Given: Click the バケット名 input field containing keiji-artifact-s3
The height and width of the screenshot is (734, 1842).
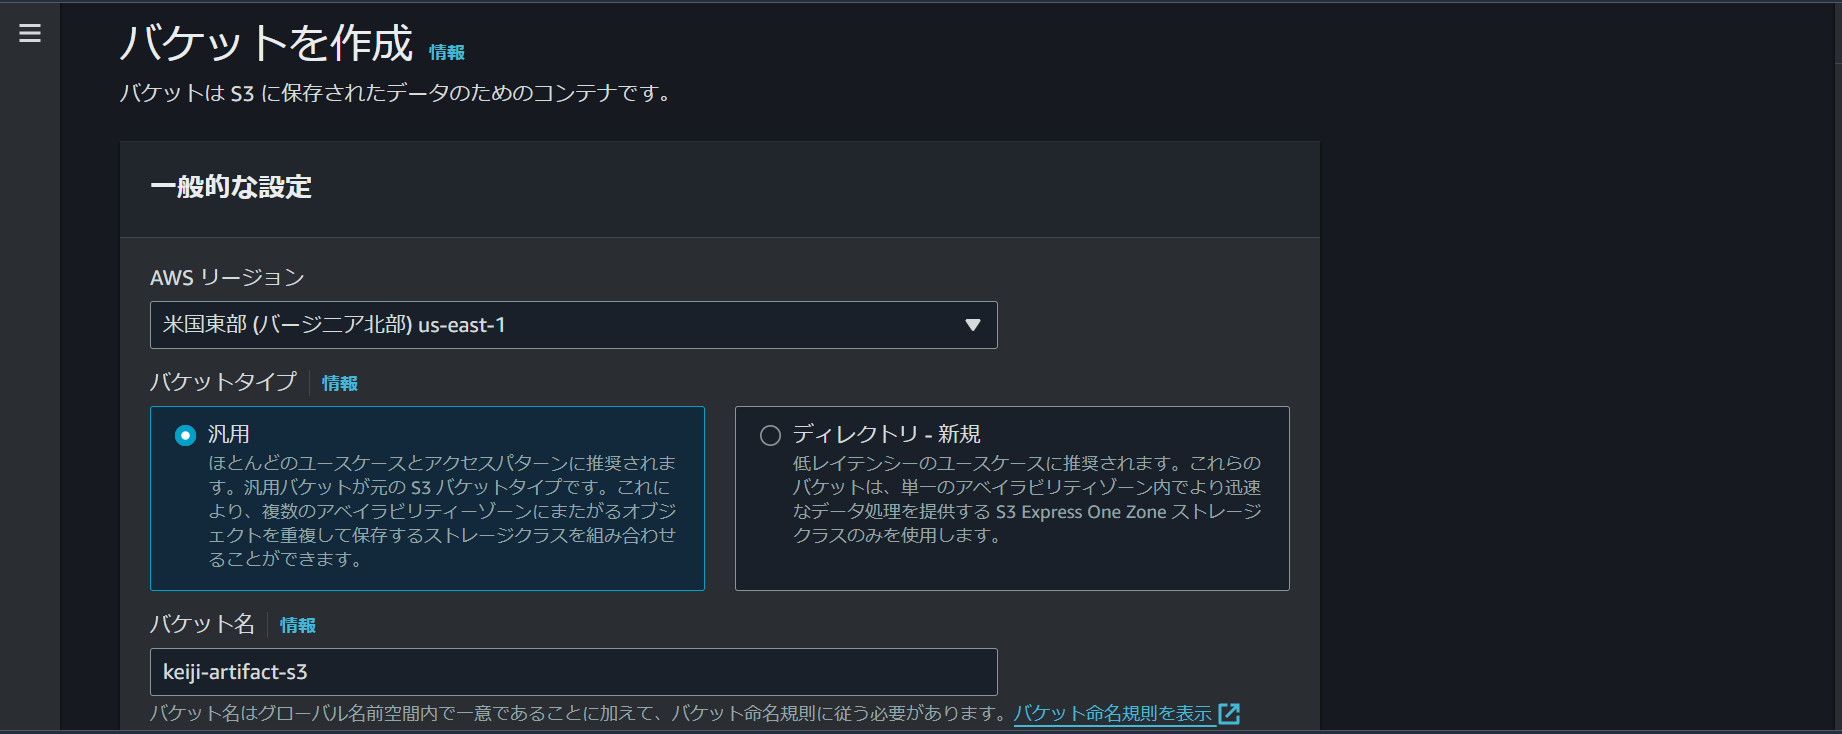Looking at the screenshot, I should (573, 672).
